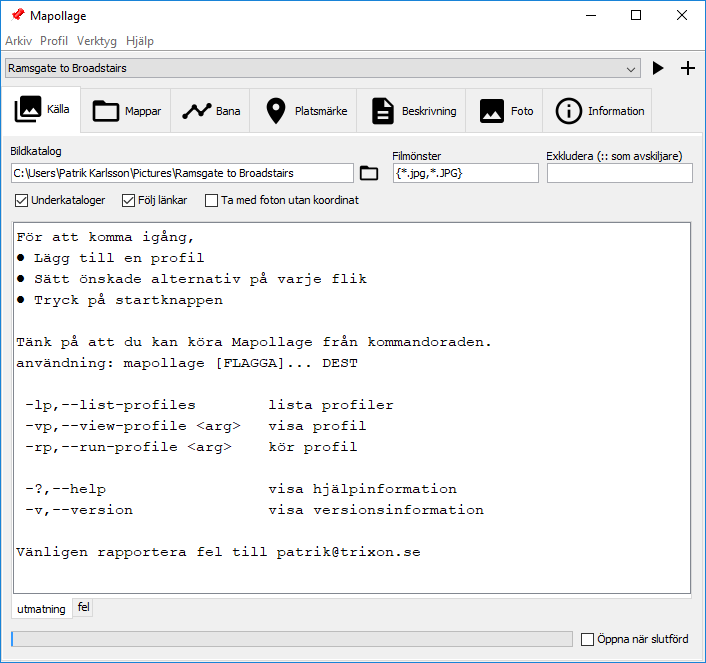The width and height of the screenshot is (706, 663).
Task: Click the Exkludera input field
Action: 620,173
